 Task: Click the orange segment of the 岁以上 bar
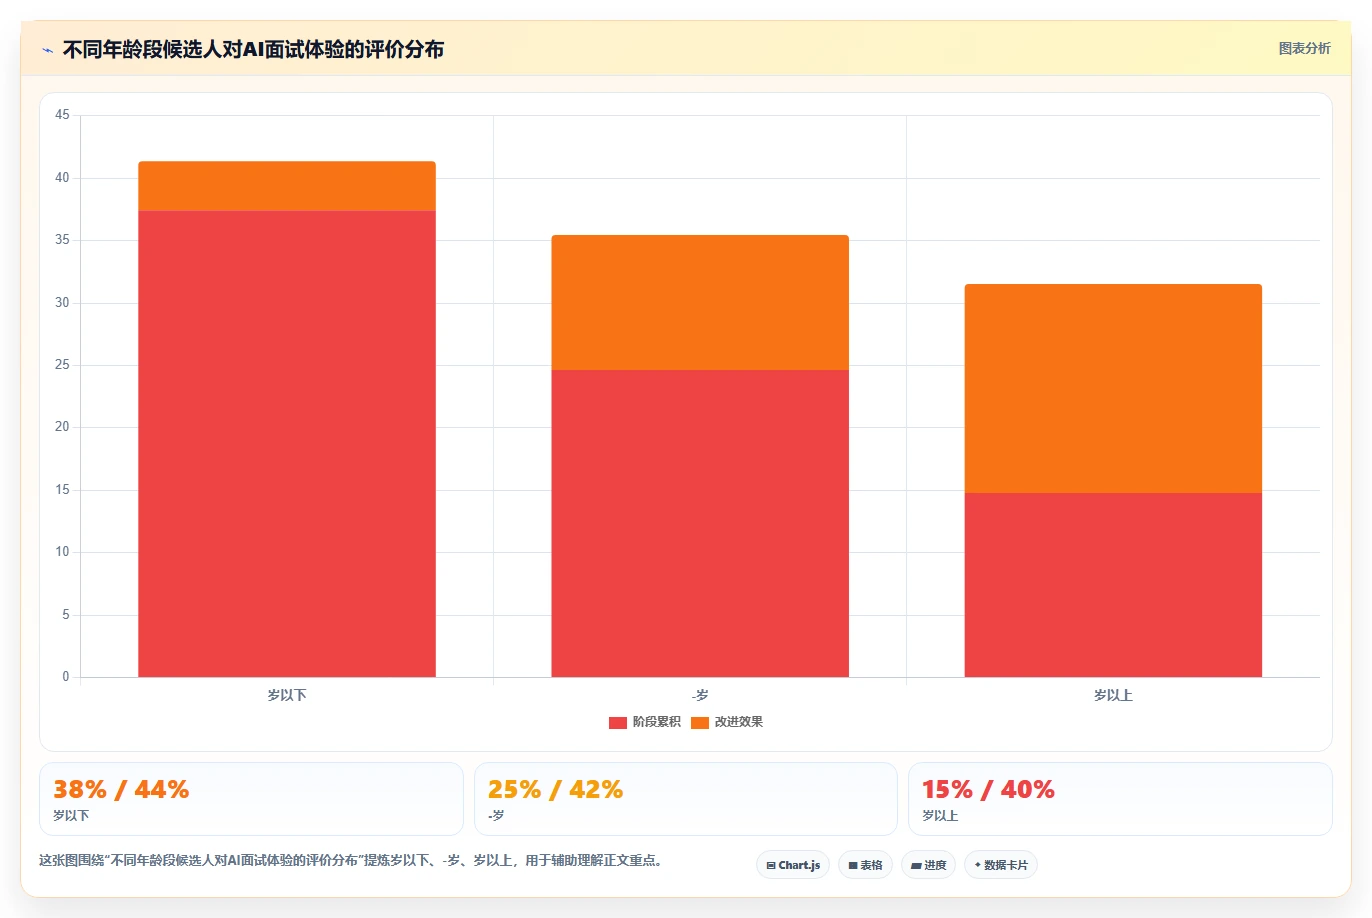click(x=1113, y=389)
